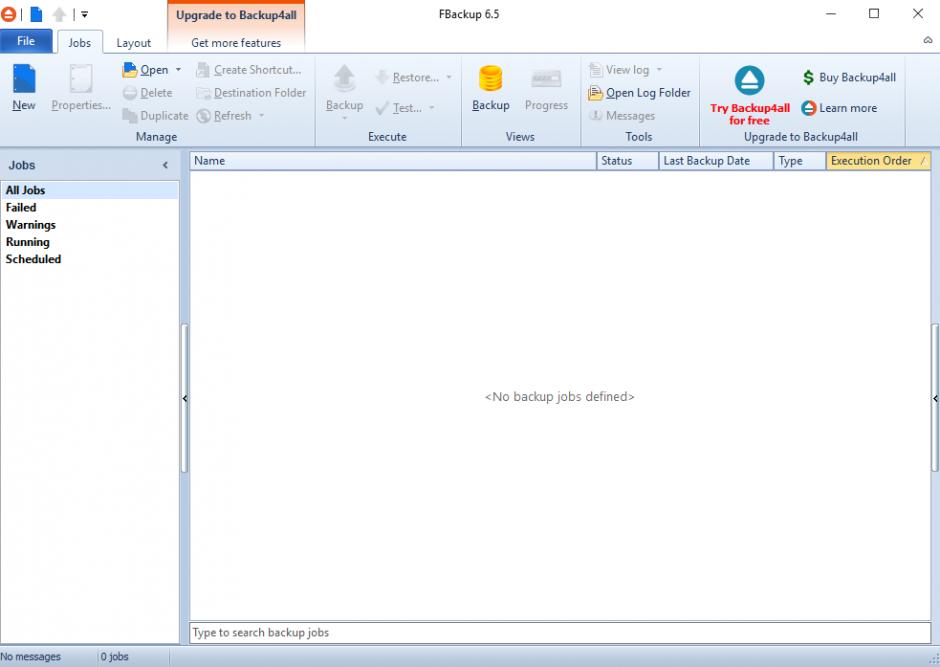The image size is (940, 667).
Task: Sort by the Type column header
Action: (800, 161)
